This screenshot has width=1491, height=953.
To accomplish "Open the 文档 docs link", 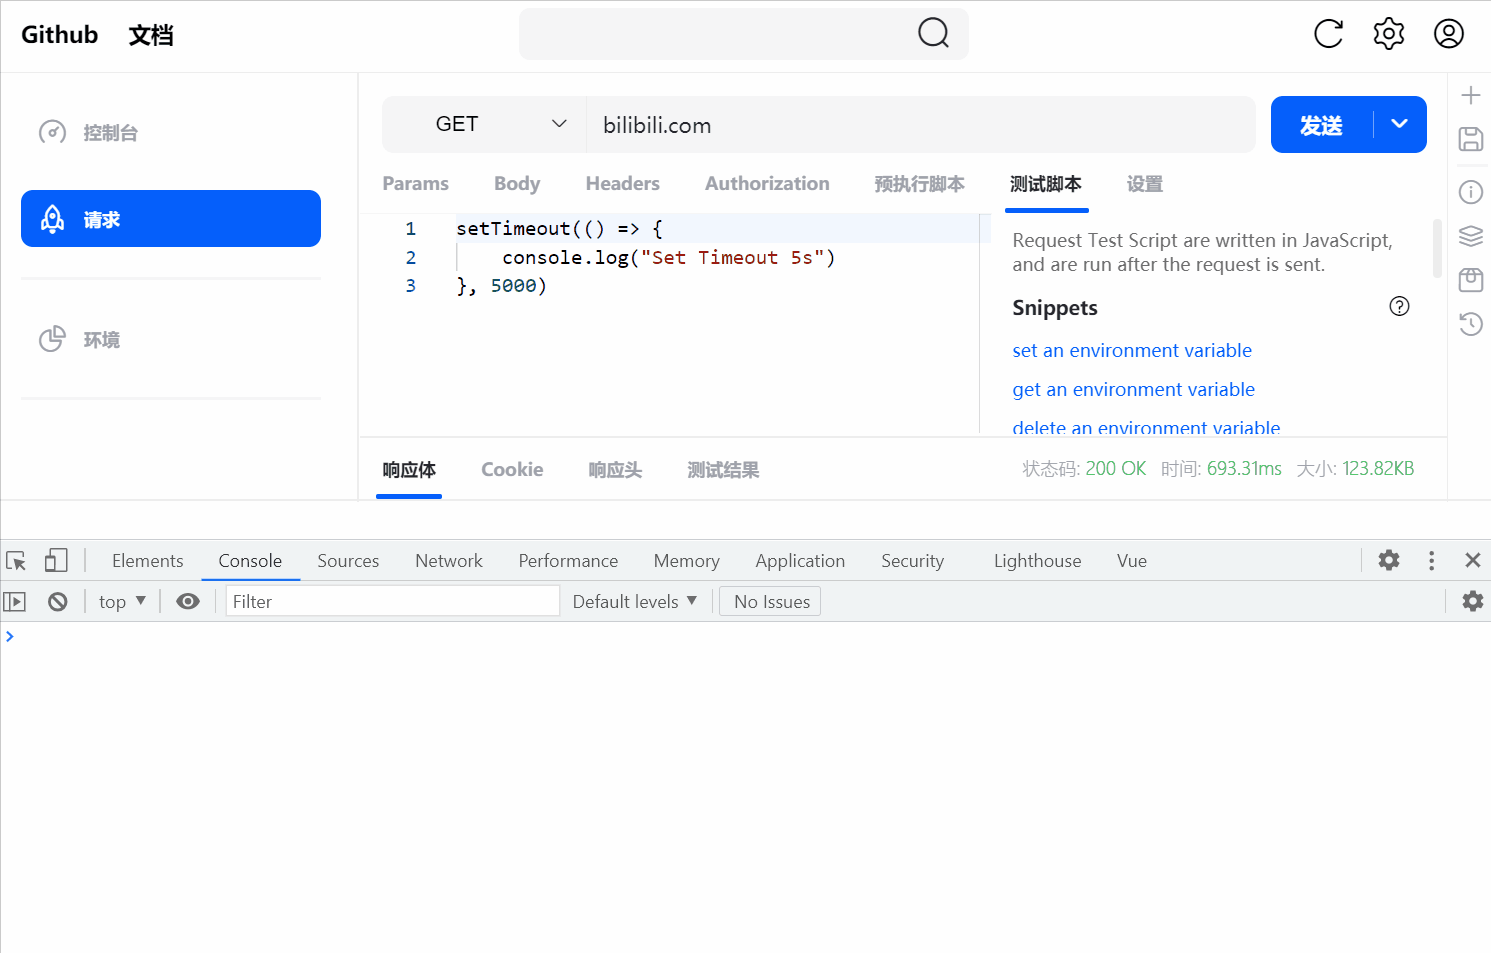I will (151, 35).
